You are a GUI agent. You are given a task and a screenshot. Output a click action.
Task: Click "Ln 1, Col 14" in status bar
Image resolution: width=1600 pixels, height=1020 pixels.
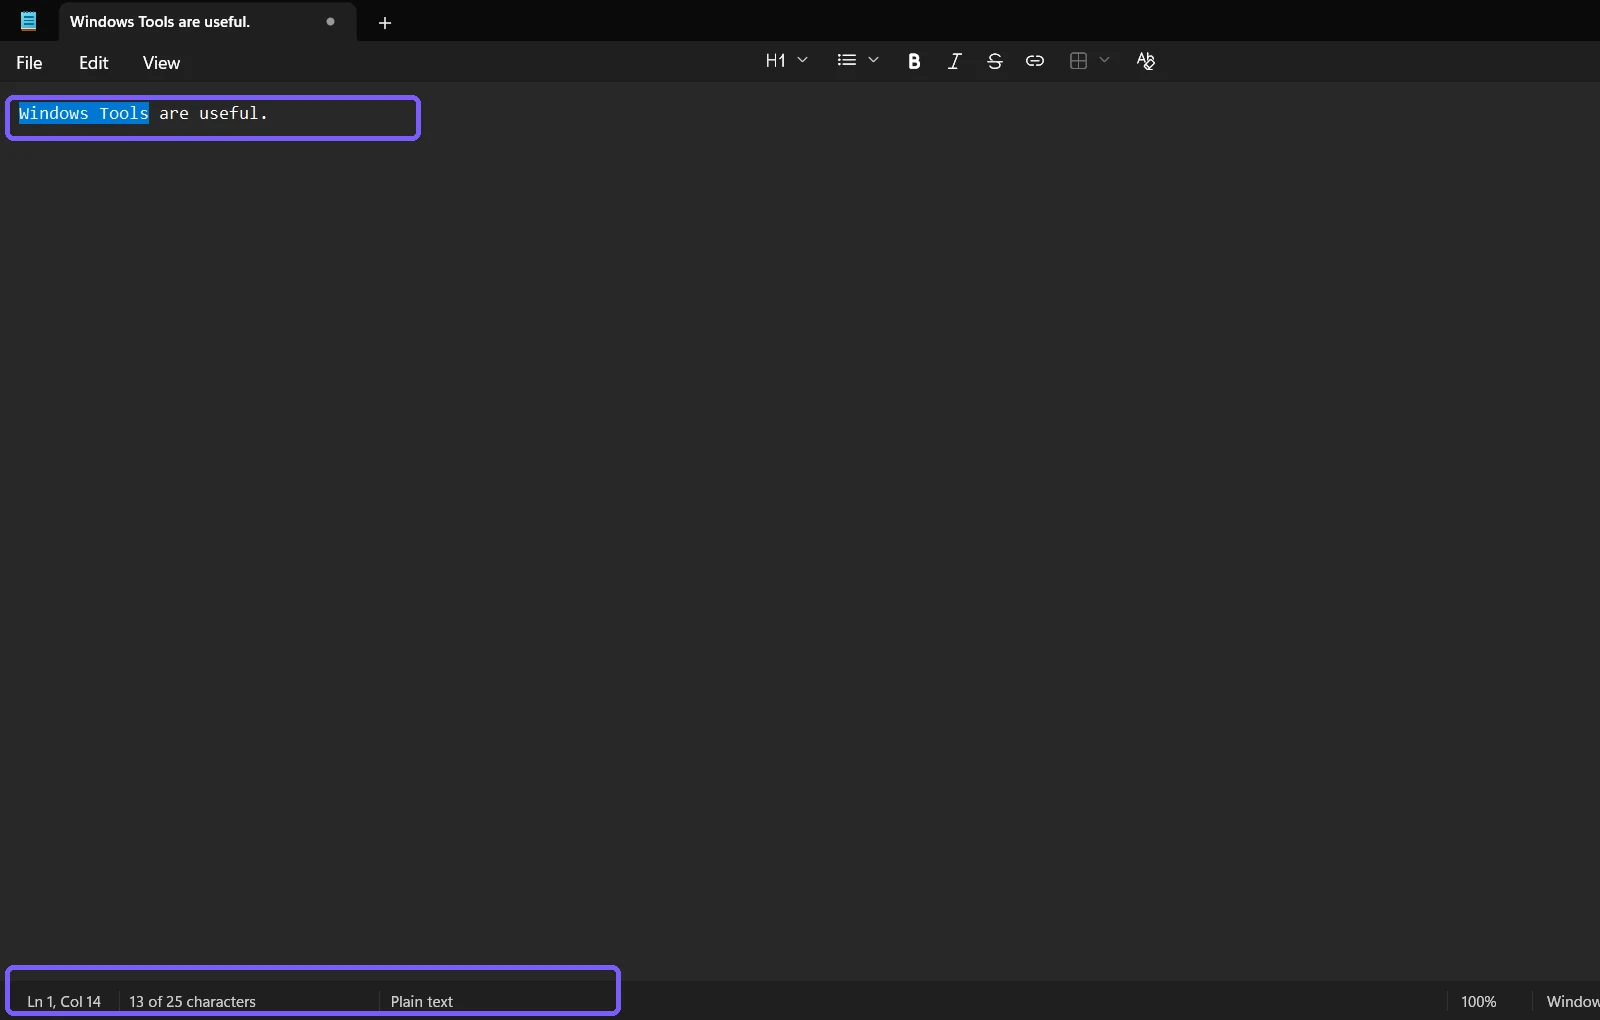(x=64, y=1001)
